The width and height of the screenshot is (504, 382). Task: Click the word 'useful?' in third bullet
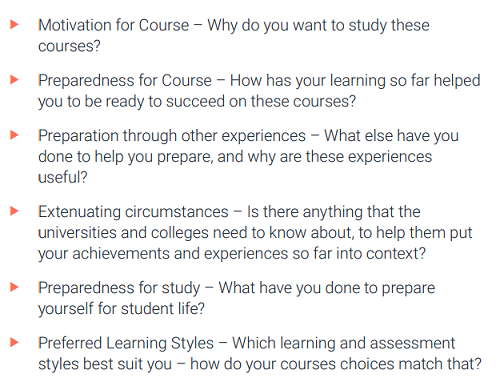pyautogui.click(x=63, y=177)
